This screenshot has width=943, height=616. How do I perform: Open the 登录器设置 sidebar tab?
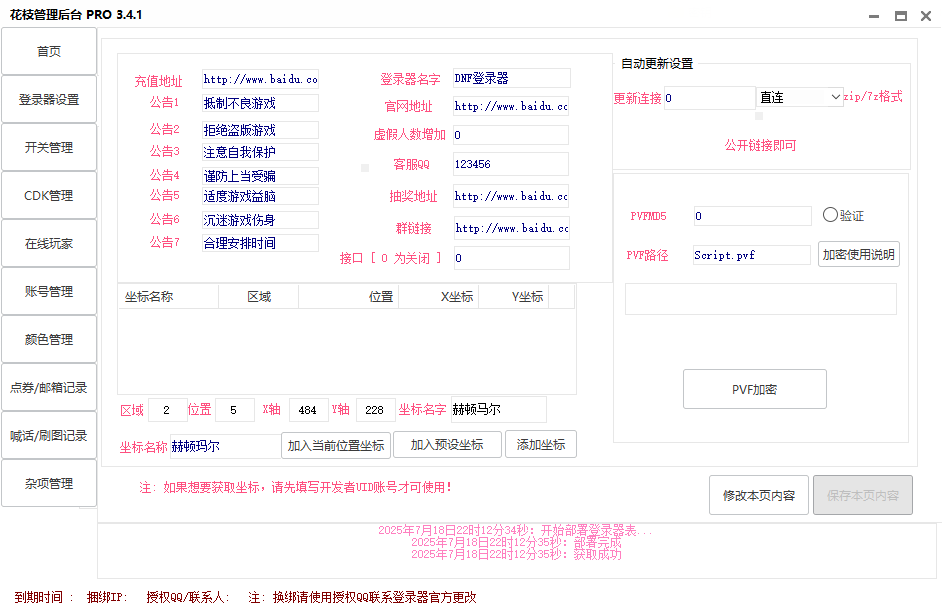(49, 100)
